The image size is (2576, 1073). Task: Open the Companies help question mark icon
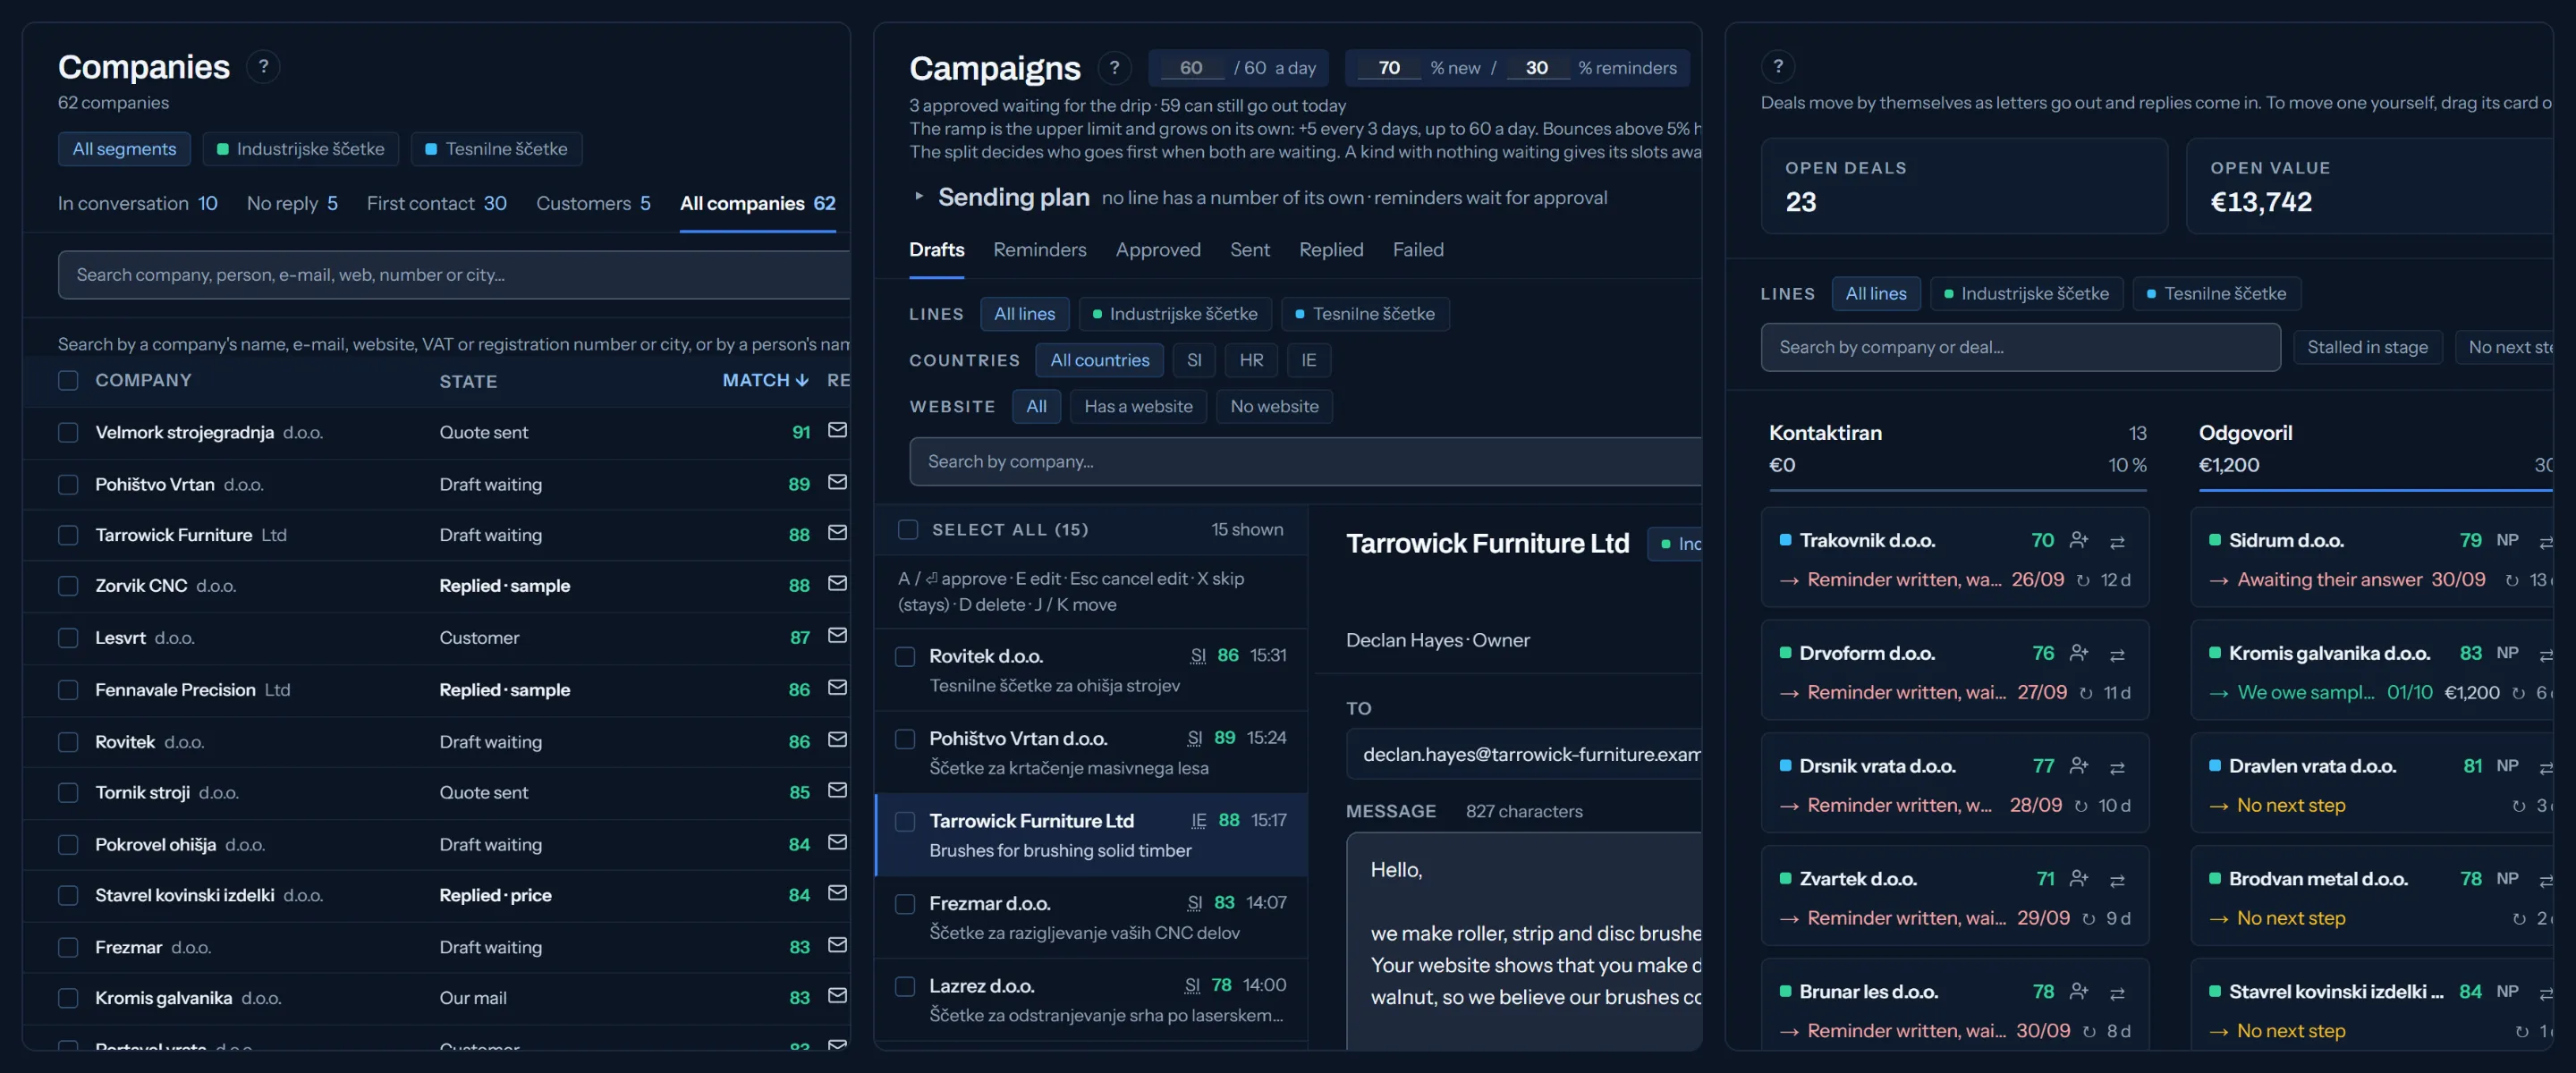click(x=263, y=67)
